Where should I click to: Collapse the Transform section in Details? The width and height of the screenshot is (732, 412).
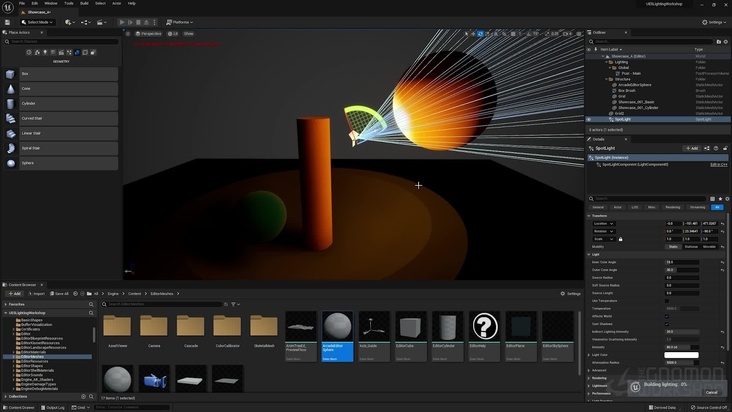pos(590,215)
